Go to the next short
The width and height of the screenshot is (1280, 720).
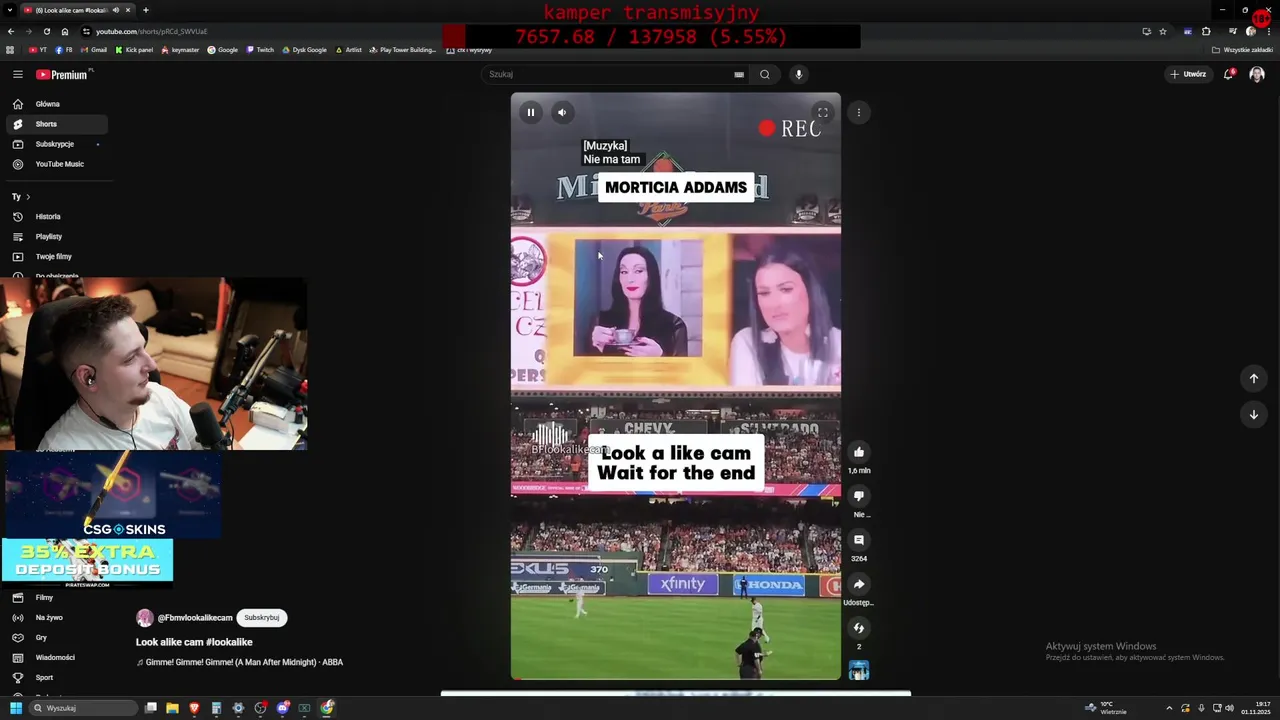tap(1253, 414)
